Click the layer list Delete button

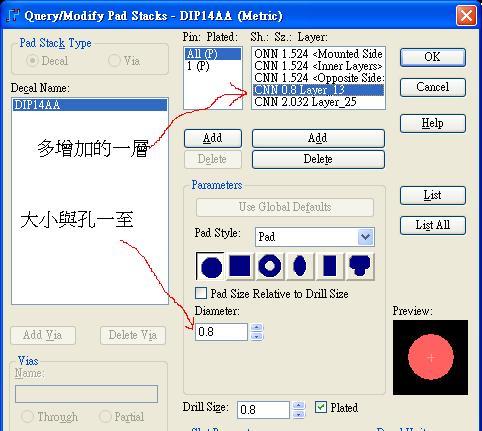318,159
